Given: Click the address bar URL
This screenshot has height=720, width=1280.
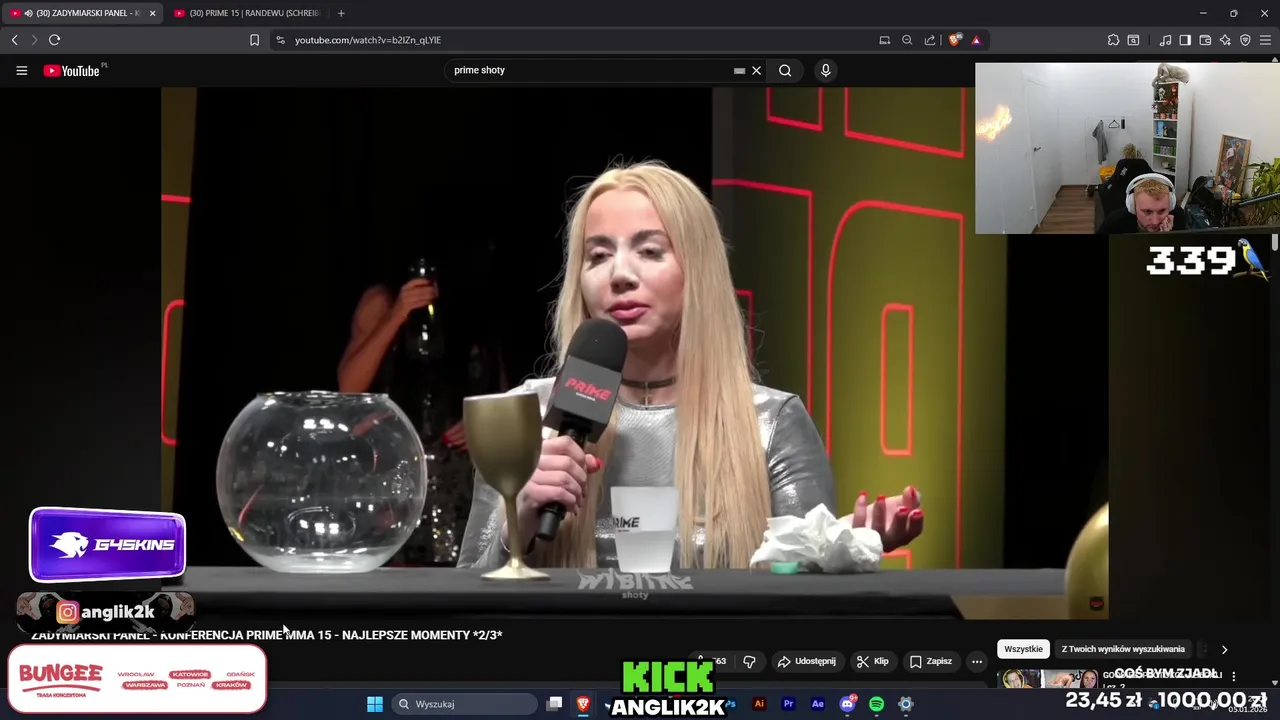Looking at the screenshot, I should (x=368, y=40).
